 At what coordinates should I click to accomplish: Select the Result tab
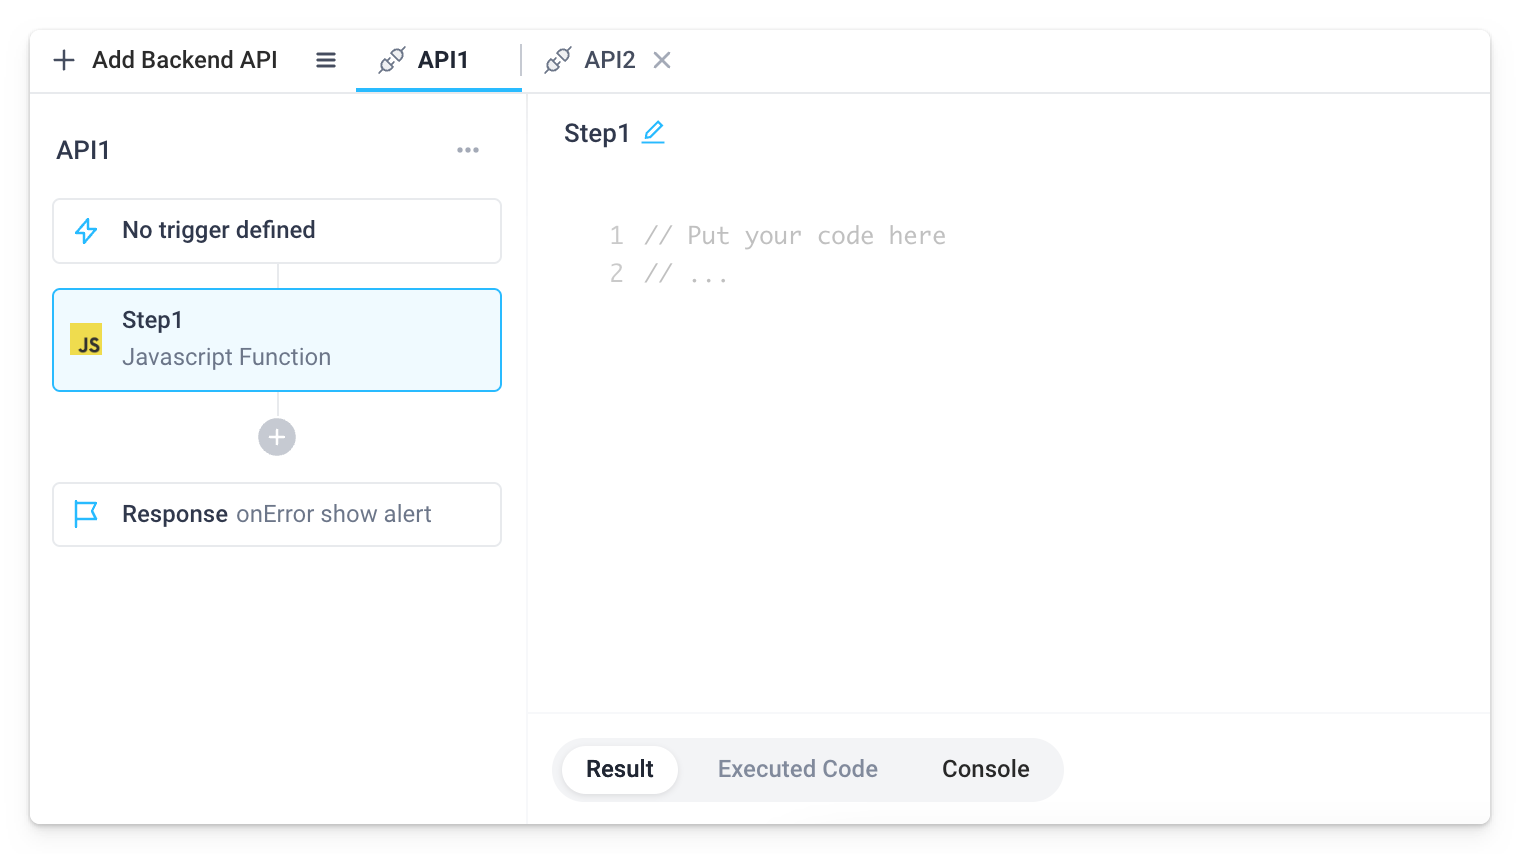pyautogui.click(x=619, y=769)
